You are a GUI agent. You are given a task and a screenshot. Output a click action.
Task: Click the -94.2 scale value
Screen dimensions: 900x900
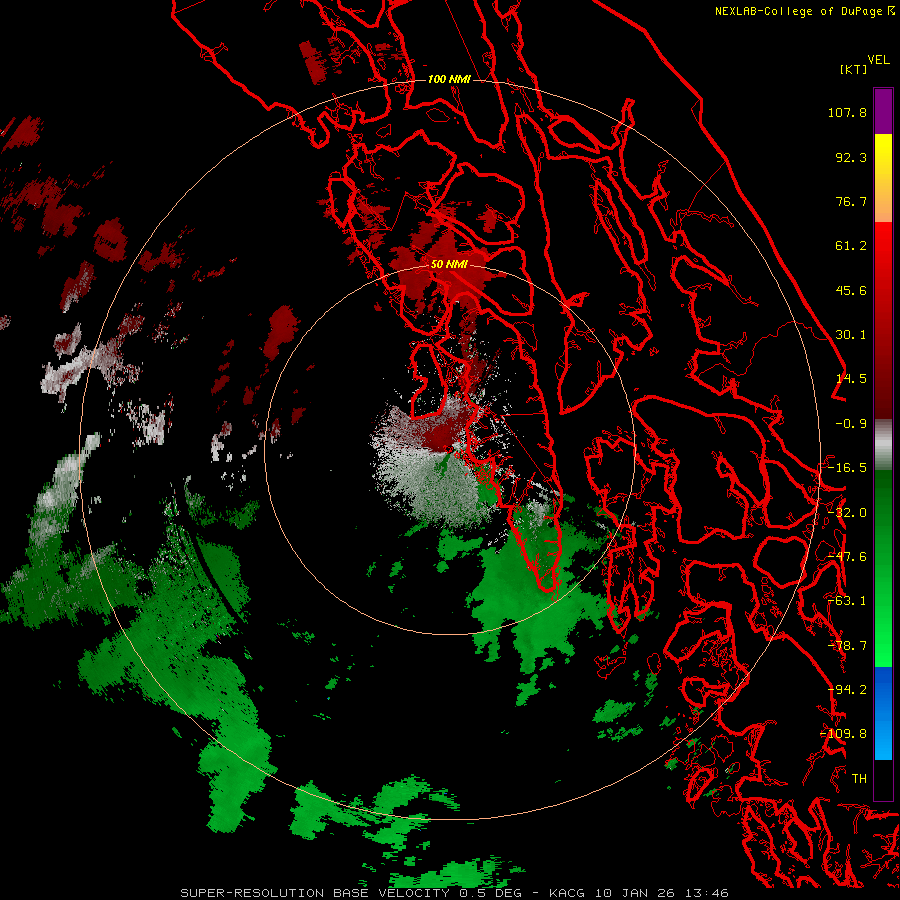847,690
